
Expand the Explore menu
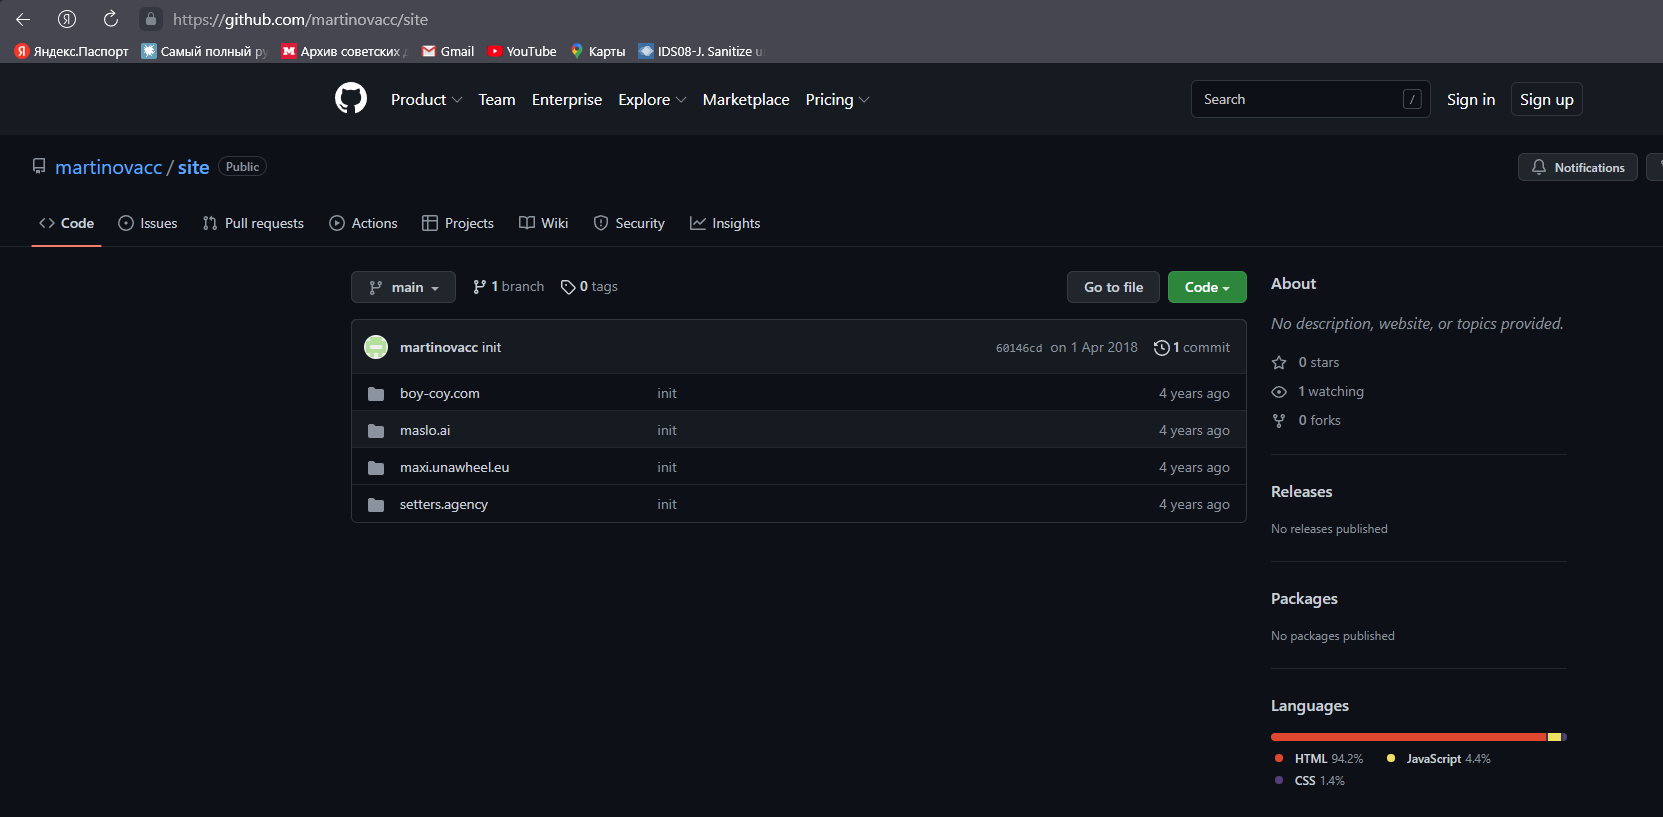coord(652,99)
